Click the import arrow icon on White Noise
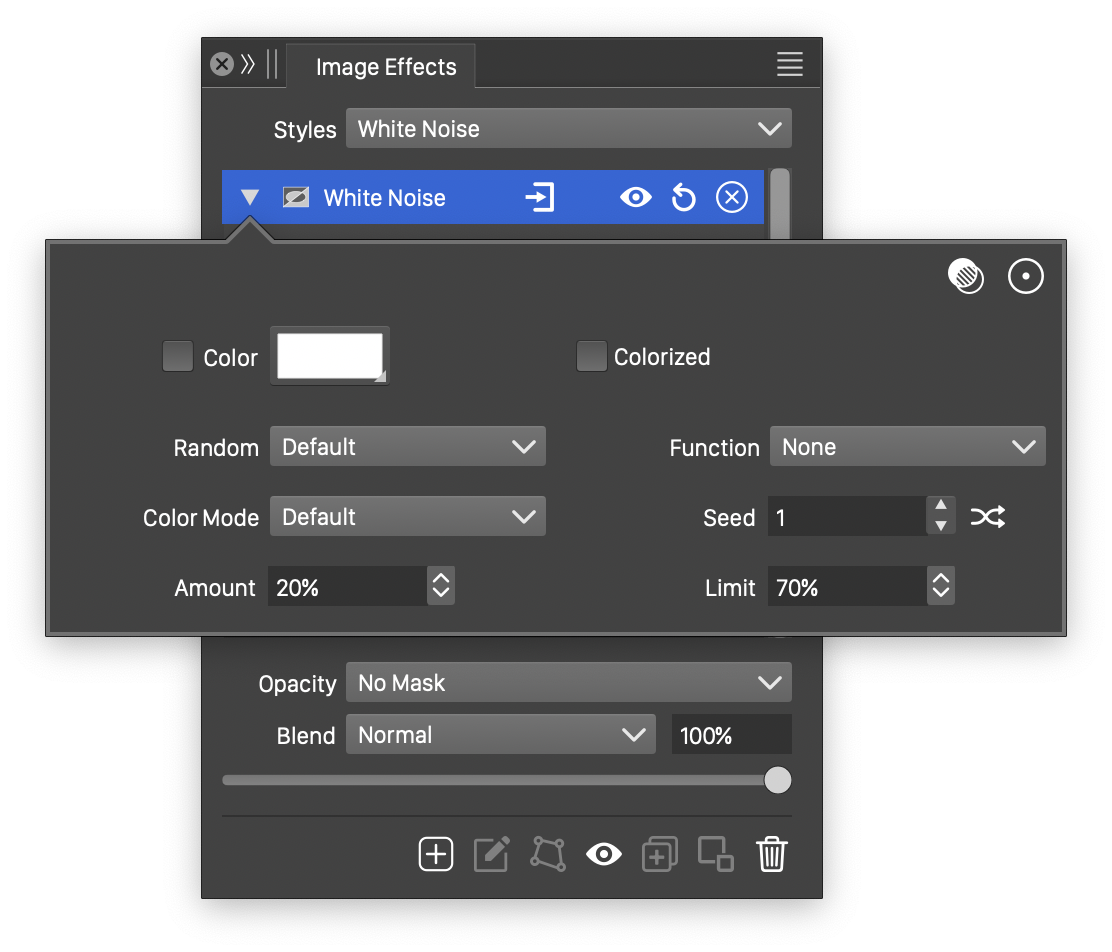 tap(540, 198)
